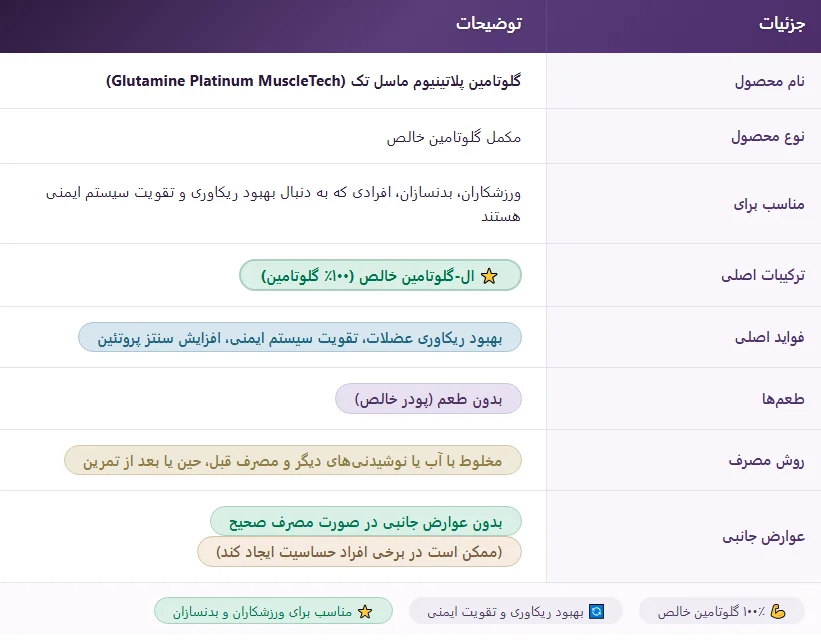Click بهبود ریکاوری و تقویت ایمنی footer tag
This screenshot has width=821, height=643.
coord(516,611)
